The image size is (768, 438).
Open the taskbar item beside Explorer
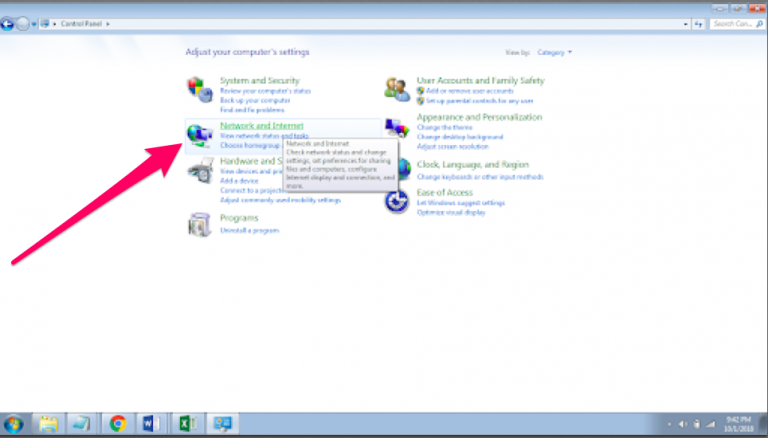81,424
